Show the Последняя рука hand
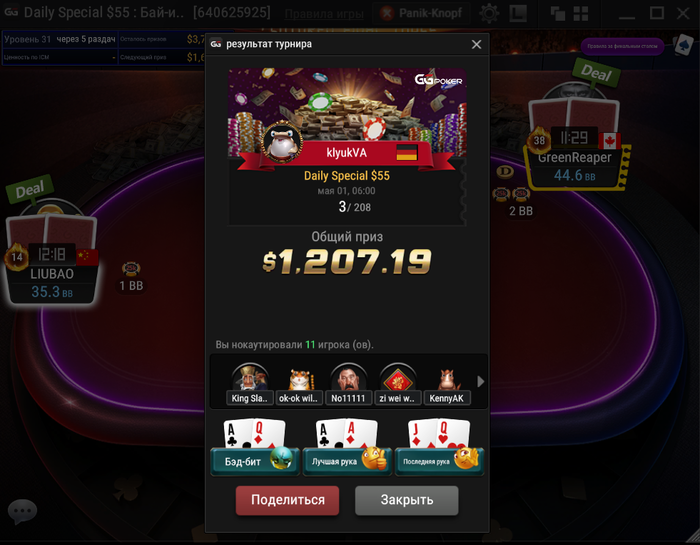 pos(439,447)
